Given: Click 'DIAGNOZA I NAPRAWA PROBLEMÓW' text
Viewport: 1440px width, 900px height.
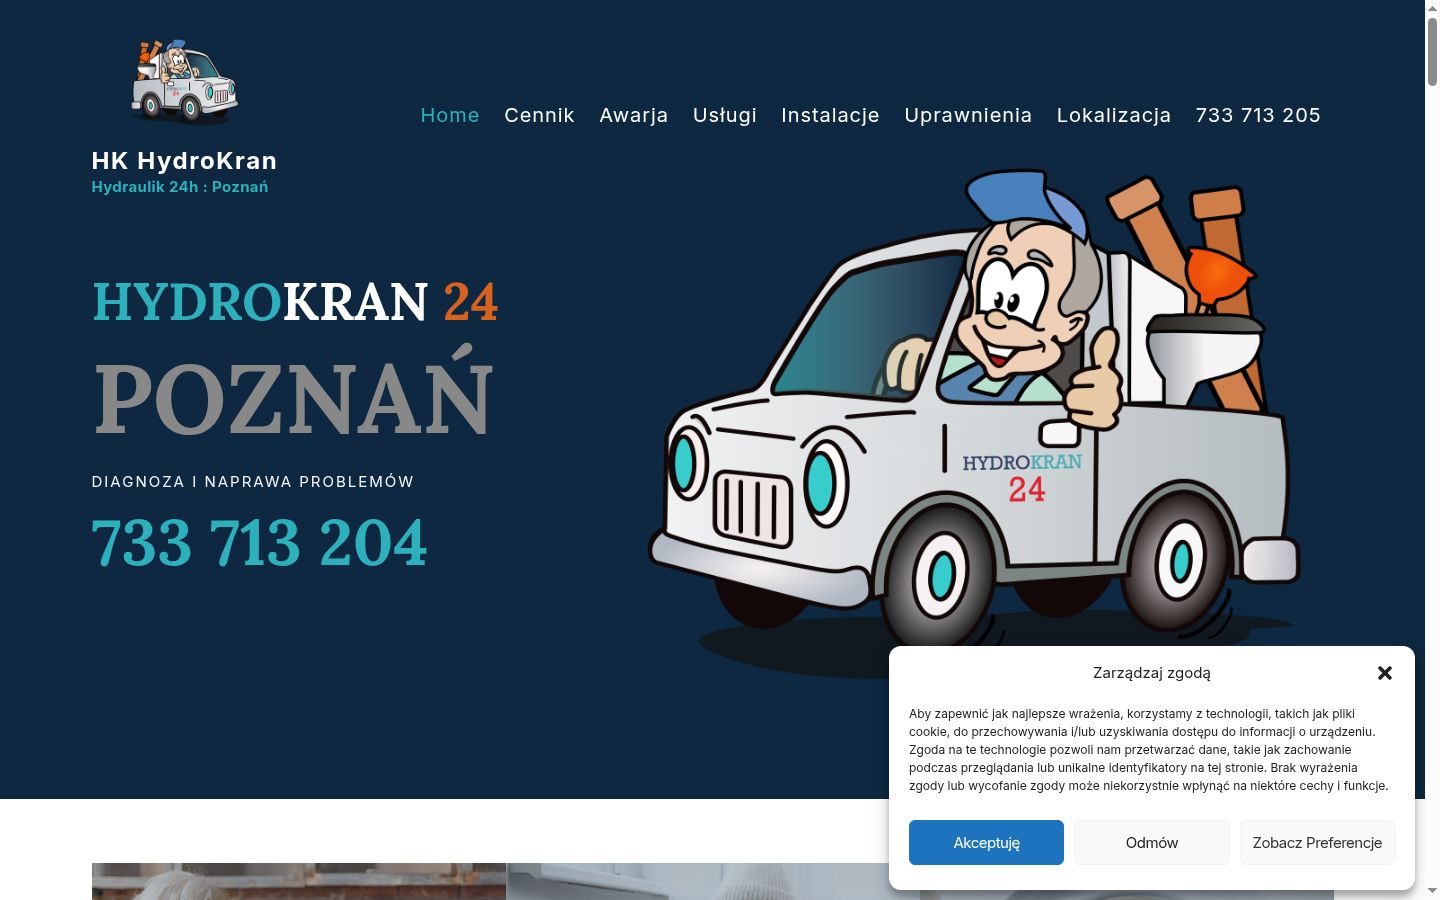Looking at the screenshot, I should (253, 482).
